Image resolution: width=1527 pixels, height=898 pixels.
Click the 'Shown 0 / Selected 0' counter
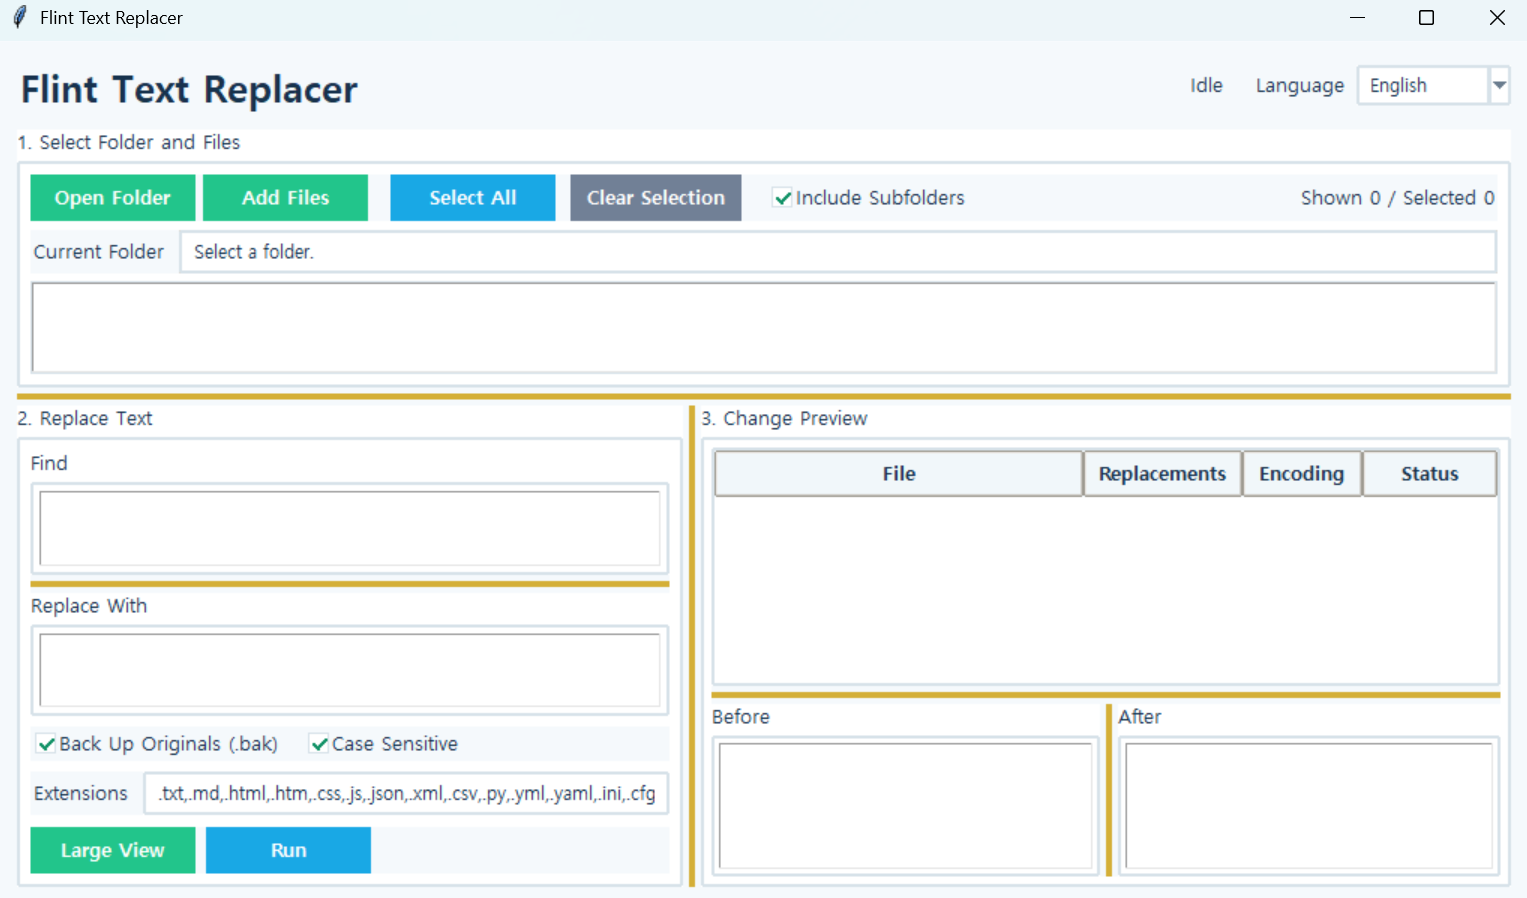[1397, 198]
